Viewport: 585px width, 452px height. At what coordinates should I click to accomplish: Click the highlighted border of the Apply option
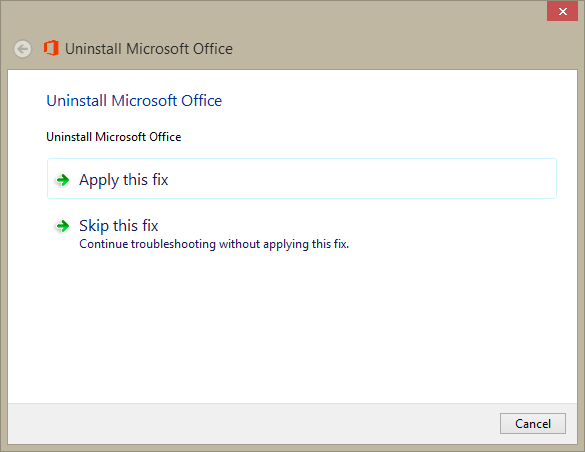click(301, 159)
